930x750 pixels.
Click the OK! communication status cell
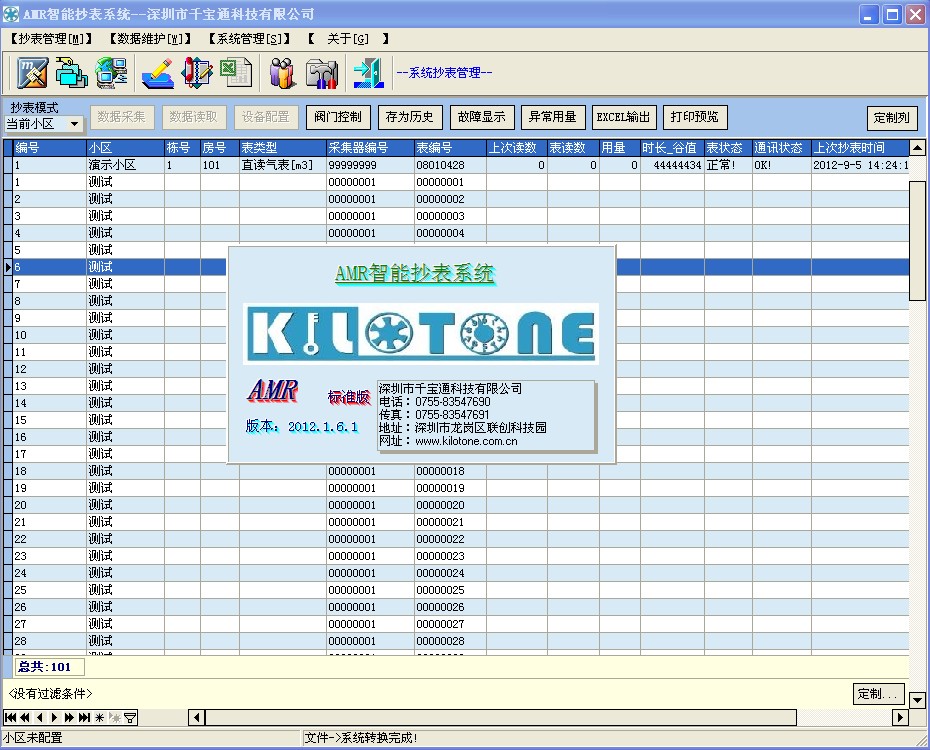point(782,165)
